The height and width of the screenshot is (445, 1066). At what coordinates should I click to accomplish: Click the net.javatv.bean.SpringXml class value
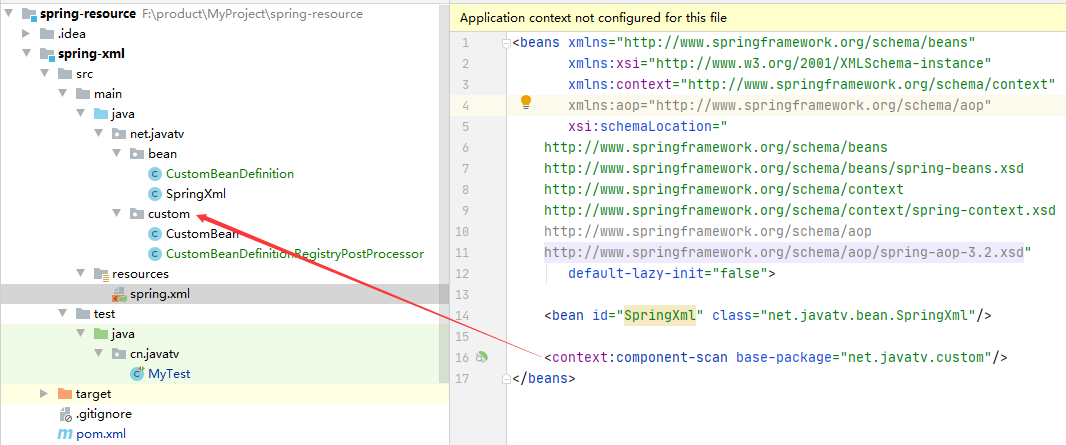[868, 315]
